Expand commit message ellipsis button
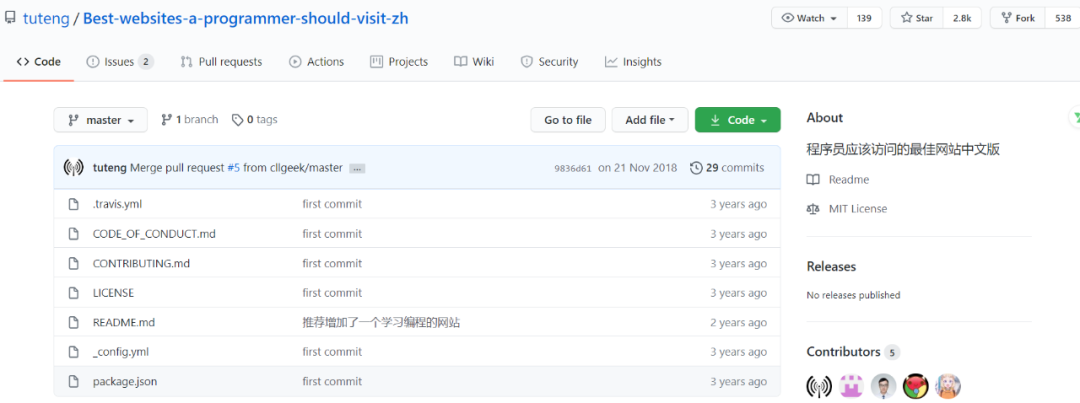 pos(356,169)
